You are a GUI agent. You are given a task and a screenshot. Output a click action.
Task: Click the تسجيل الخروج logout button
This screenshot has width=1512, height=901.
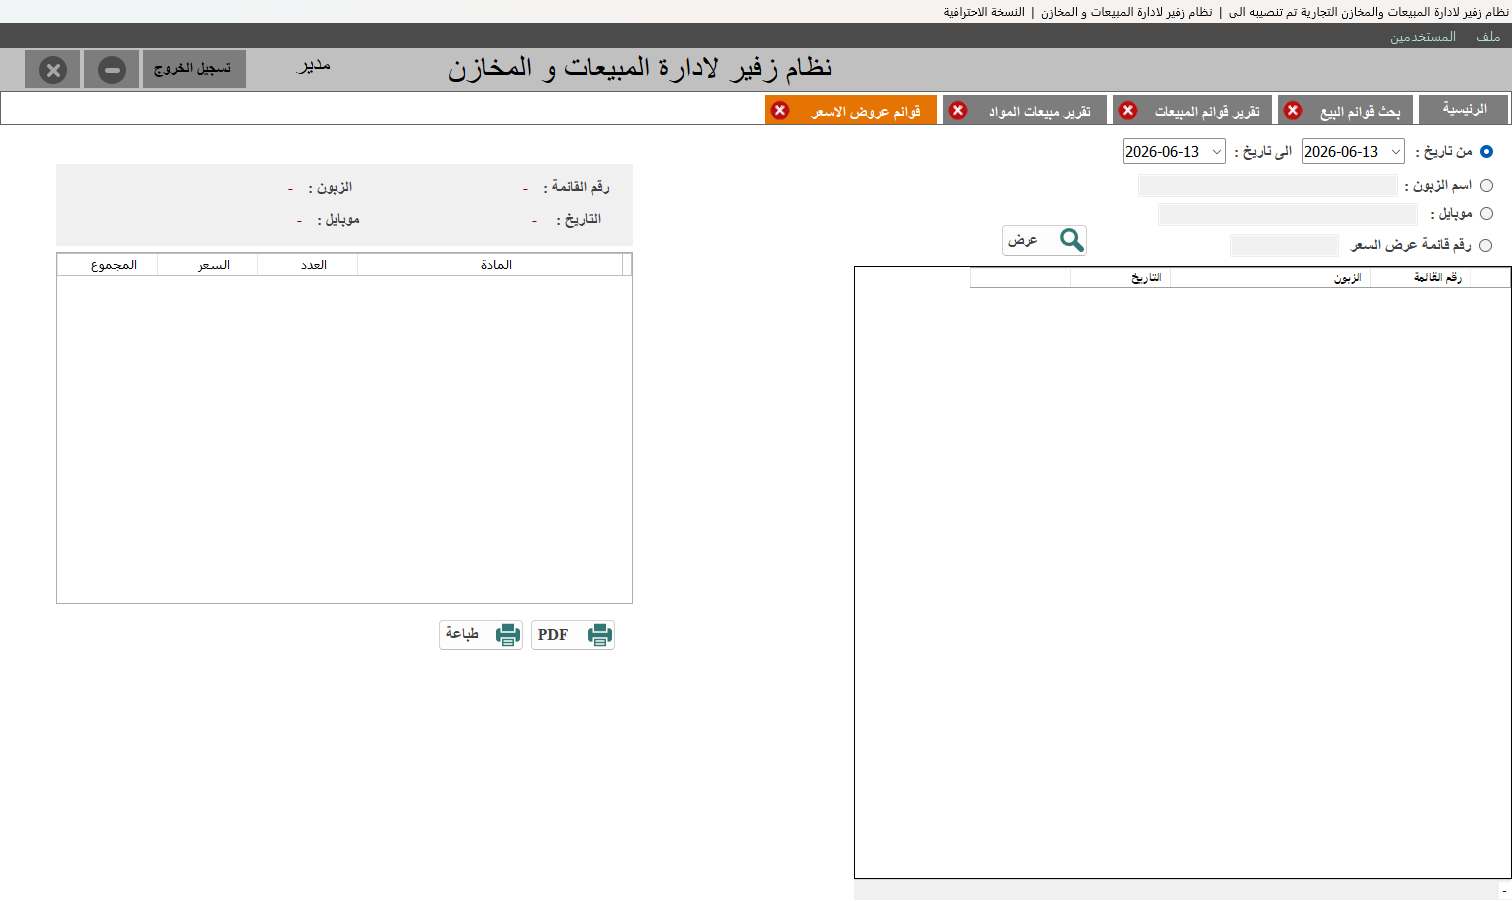(194, 69)
